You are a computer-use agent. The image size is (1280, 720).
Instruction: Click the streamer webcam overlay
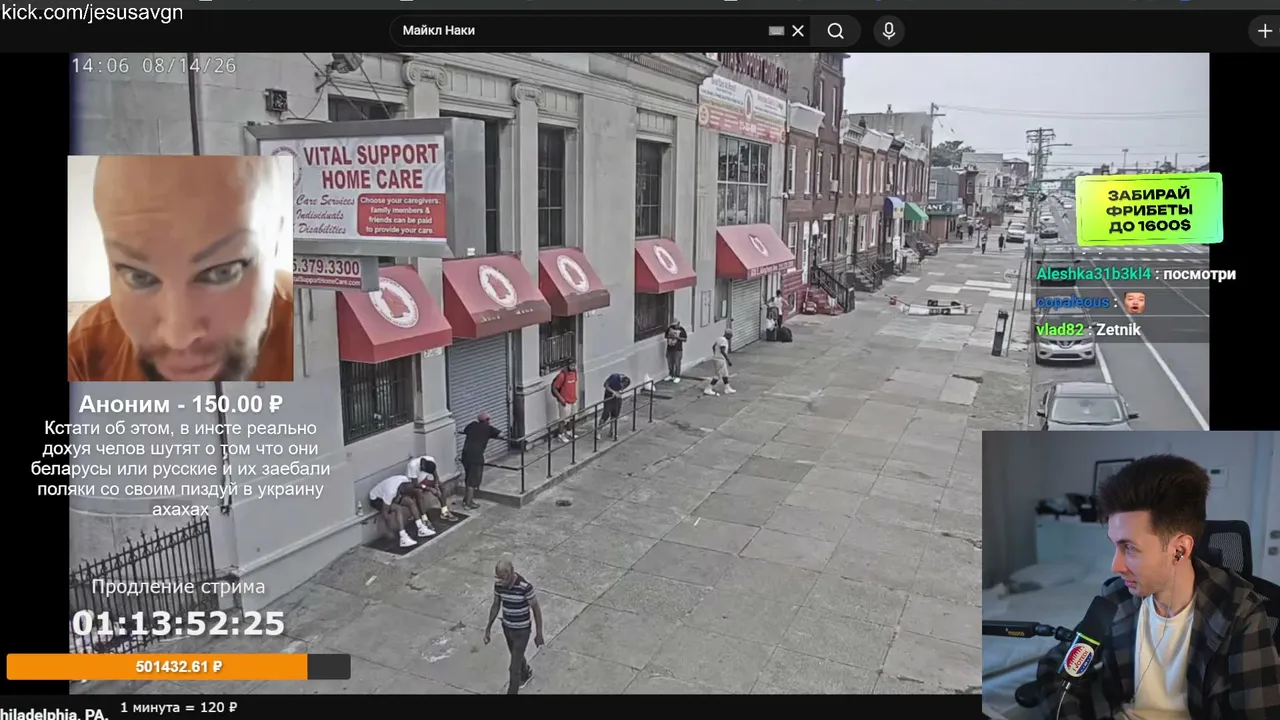[x=1131, y=575]
